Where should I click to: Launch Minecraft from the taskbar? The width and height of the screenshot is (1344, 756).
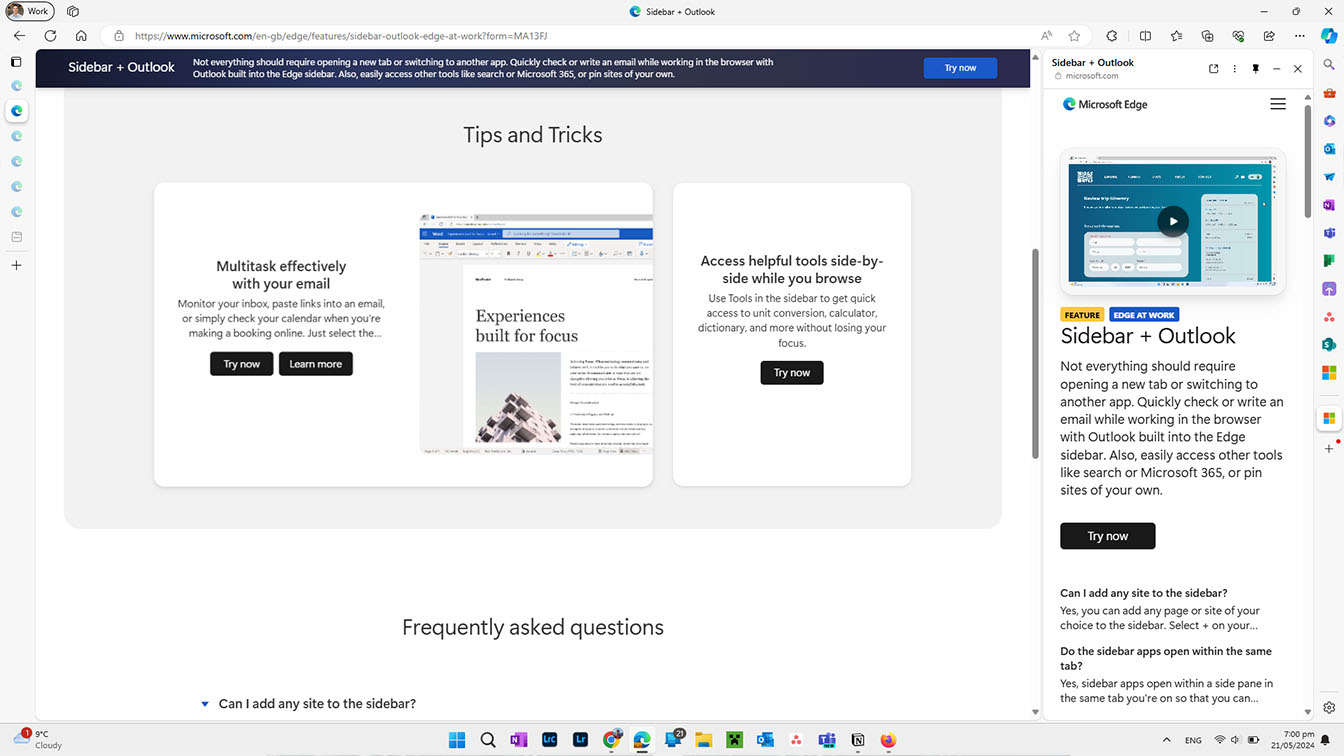tap(734, 740)
